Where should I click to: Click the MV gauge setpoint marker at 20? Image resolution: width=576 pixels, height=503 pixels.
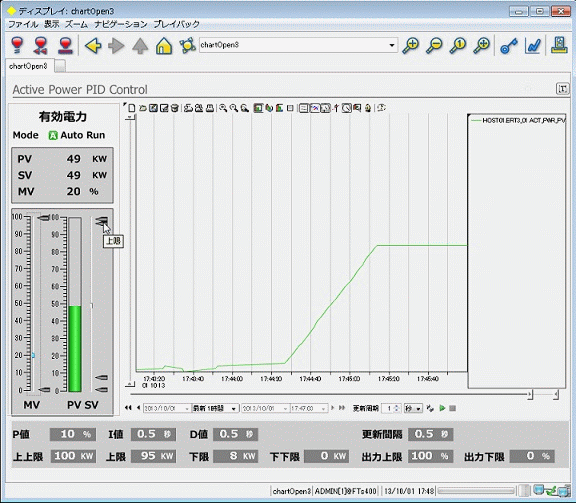[x=33, y=355]
